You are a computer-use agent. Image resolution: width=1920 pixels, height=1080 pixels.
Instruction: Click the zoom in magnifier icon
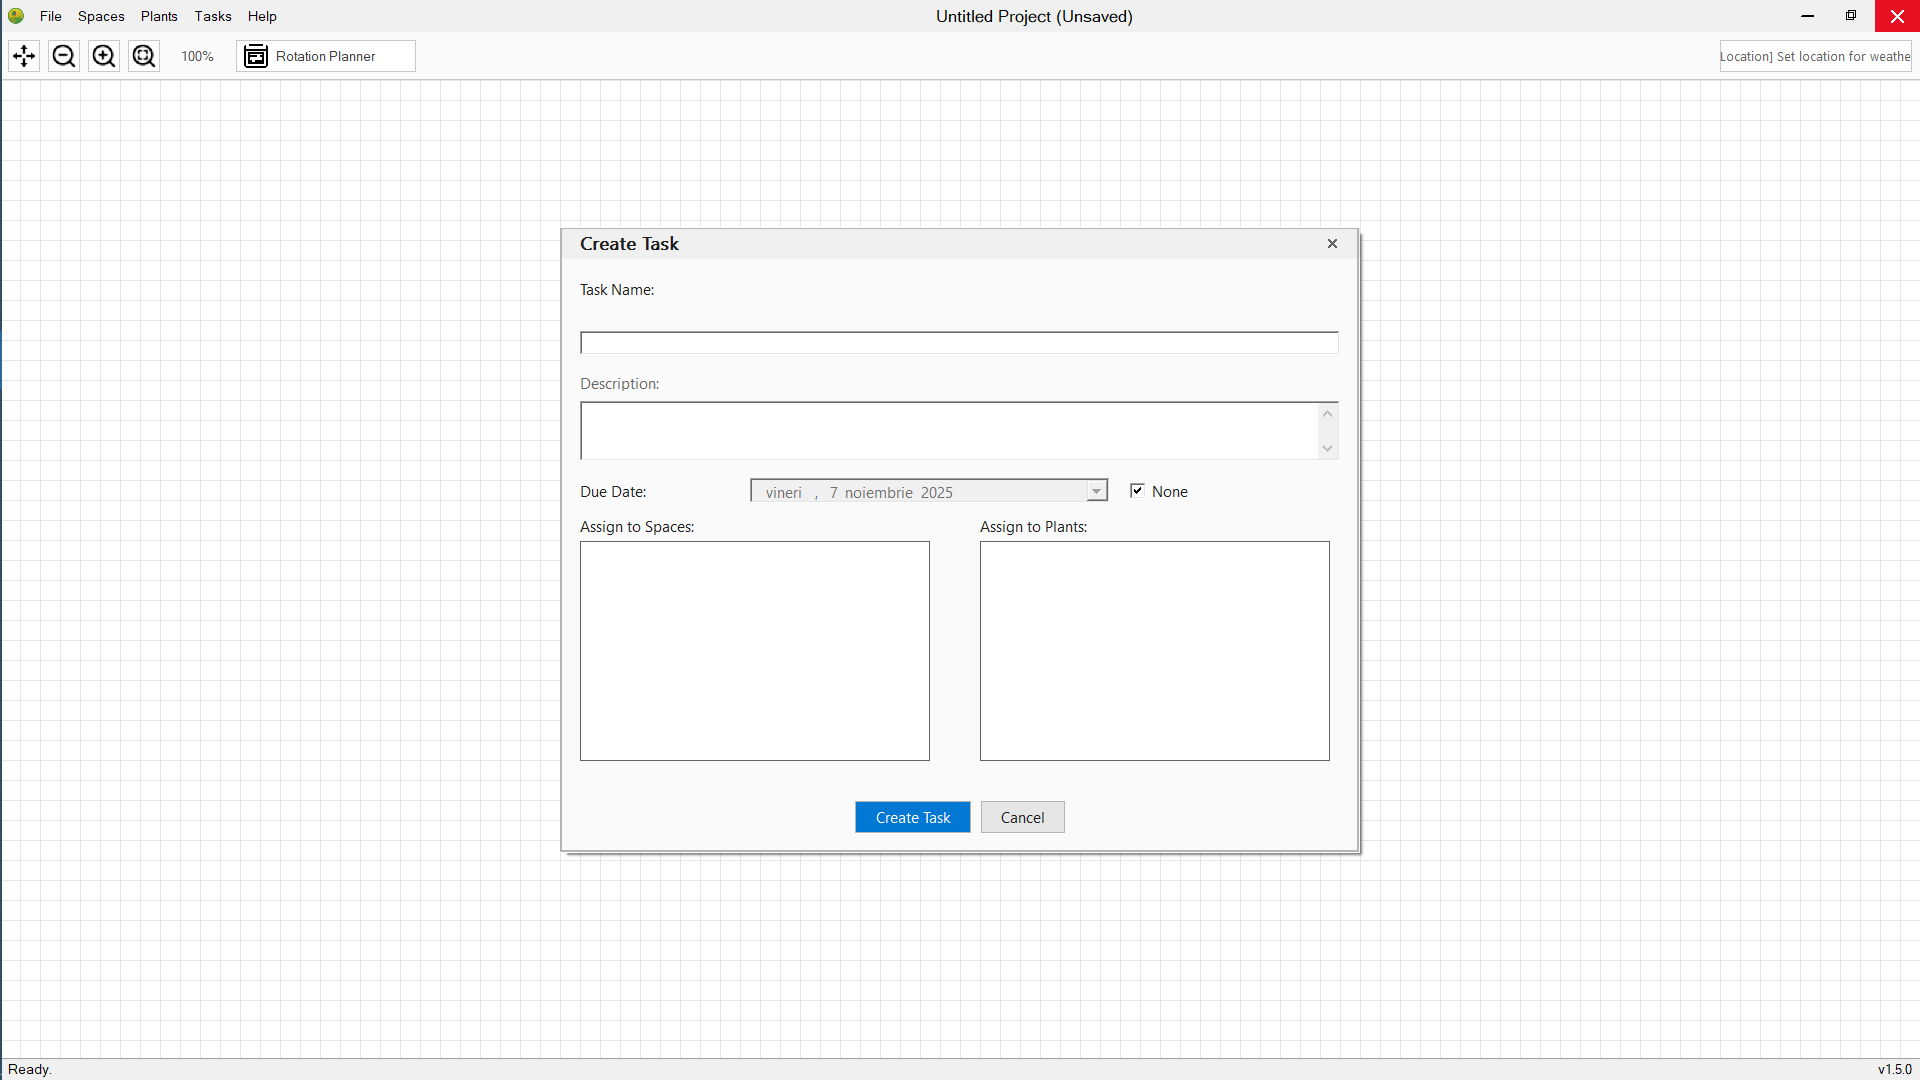coord(103,56)
